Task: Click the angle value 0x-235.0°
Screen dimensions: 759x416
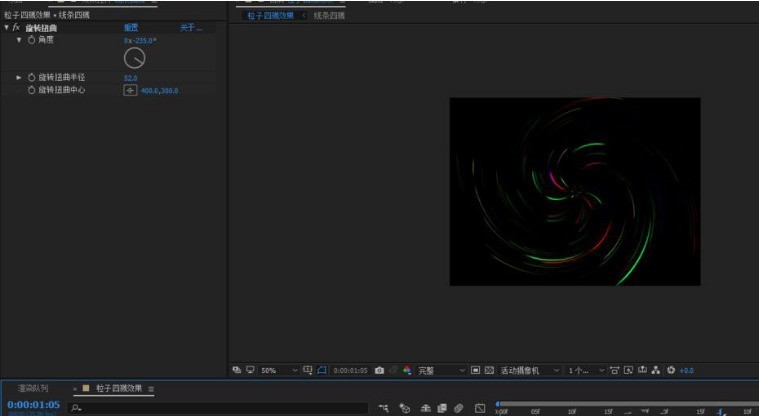Action: point(140,41)
